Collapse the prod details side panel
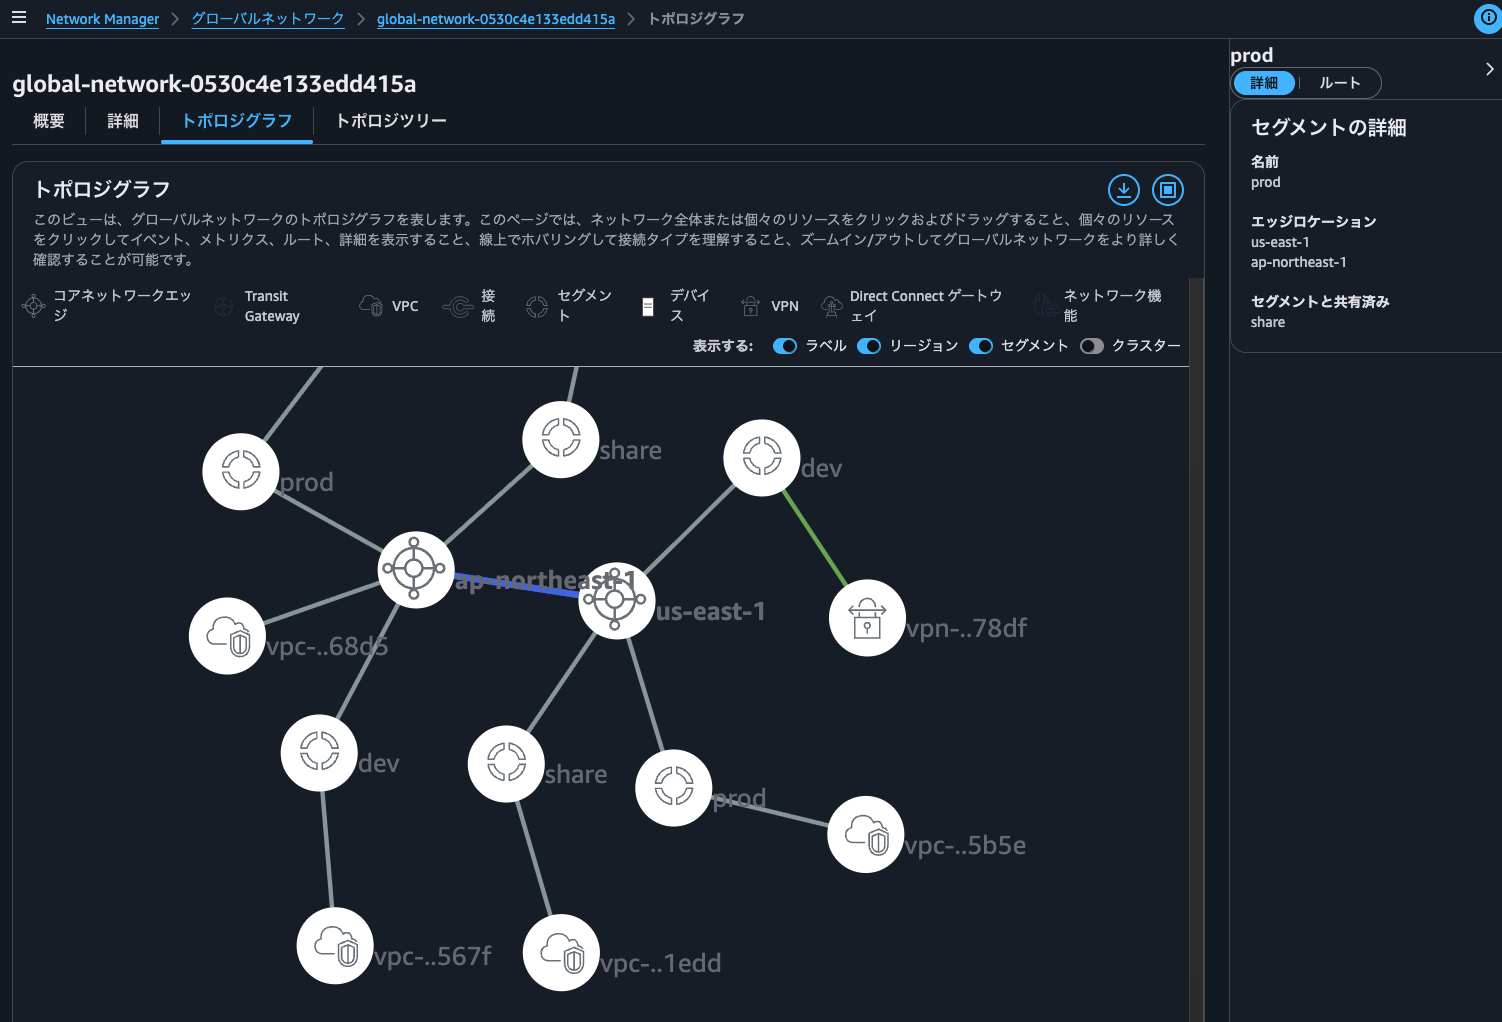 1489,69
